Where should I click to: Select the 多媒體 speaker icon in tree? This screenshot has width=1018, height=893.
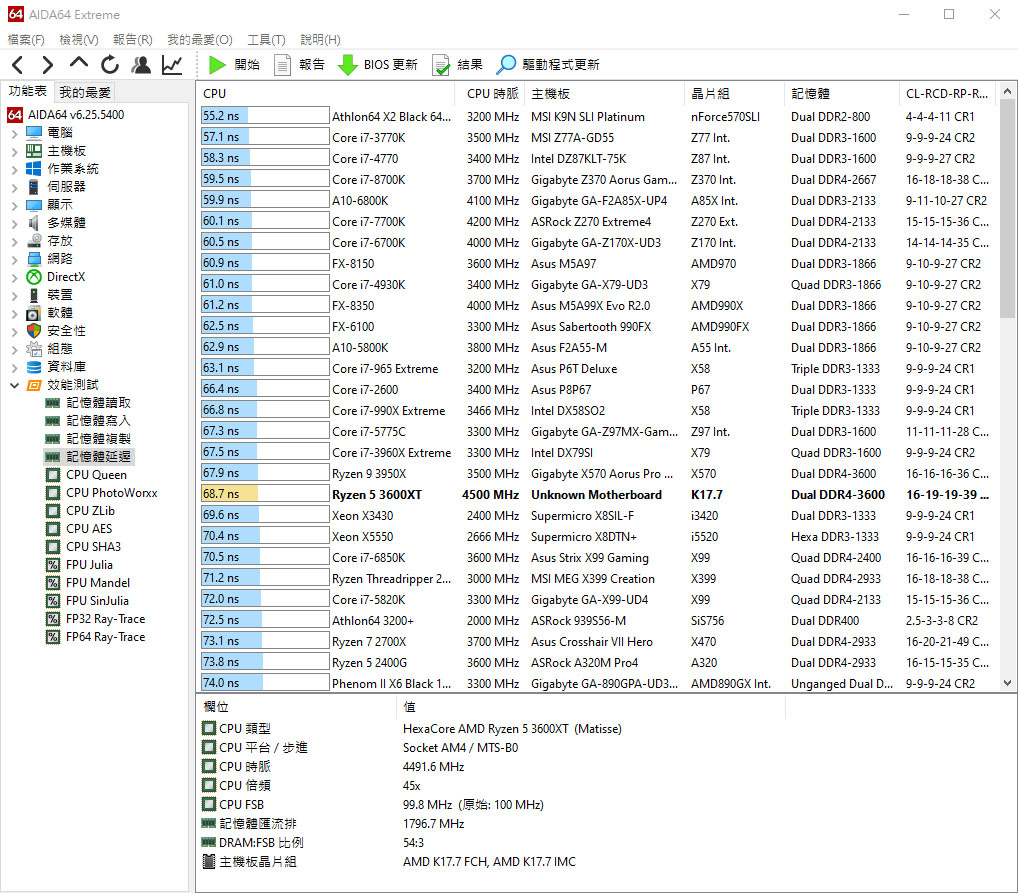34,223
